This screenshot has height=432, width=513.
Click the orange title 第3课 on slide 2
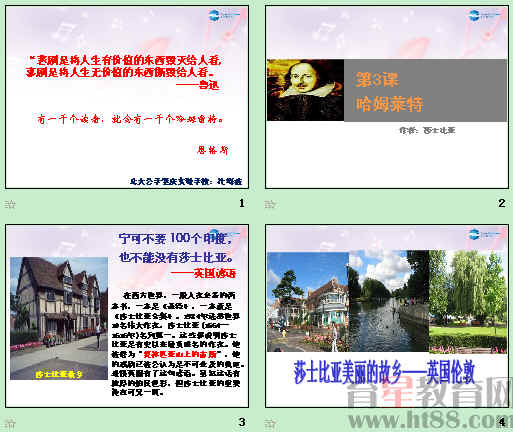pyautogui.click(x=377, y=80)
